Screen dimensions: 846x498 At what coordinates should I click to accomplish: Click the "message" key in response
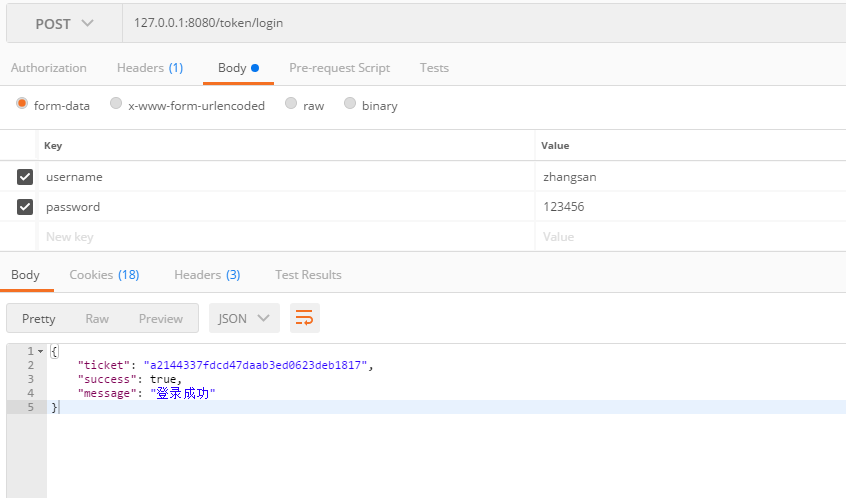(107, 393)
